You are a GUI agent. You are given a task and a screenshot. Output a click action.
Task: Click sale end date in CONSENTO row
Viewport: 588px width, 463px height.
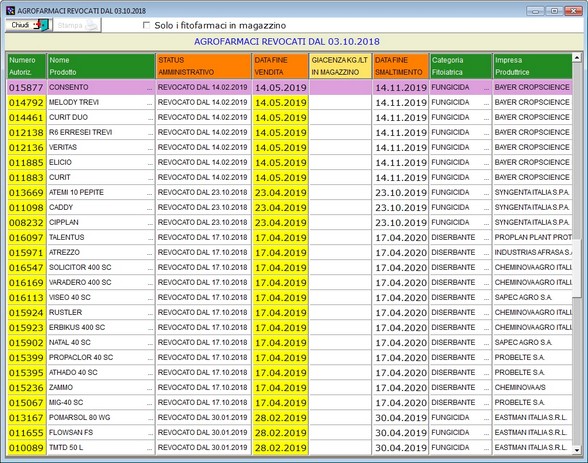tap(280, 87)
